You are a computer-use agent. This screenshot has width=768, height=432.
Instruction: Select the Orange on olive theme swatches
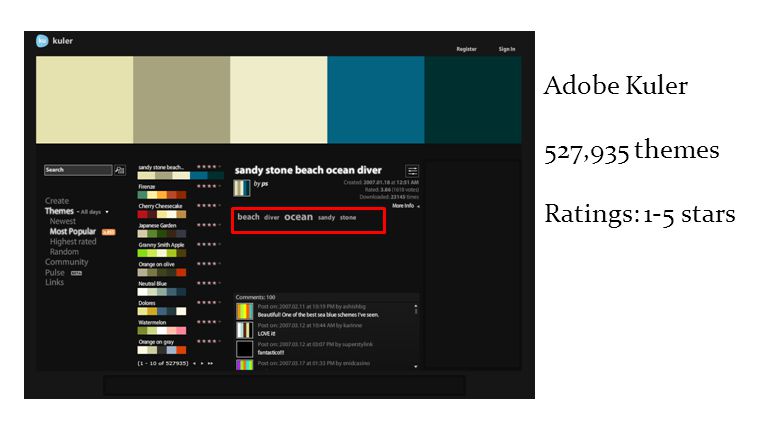[162, 272]
